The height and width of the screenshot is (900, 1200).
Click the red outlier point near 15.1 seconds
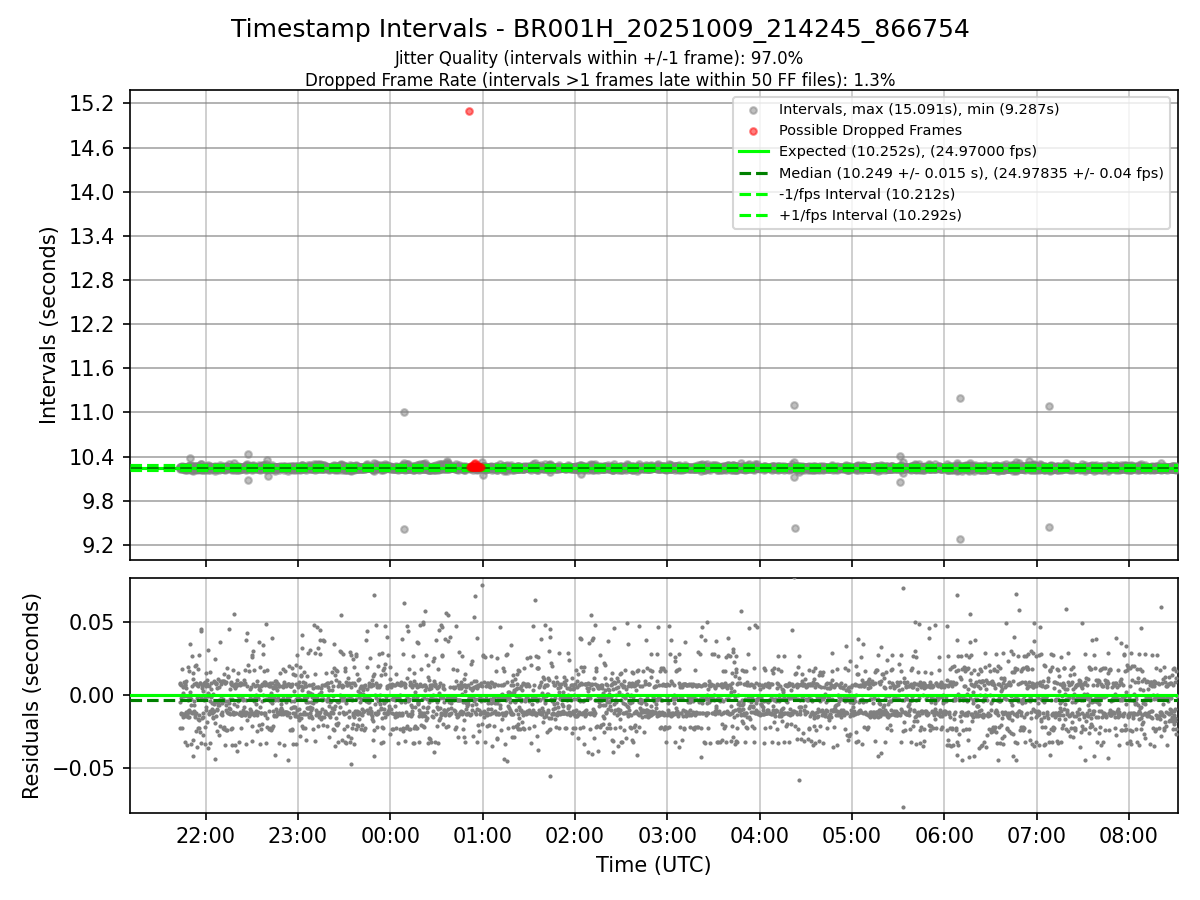pos(469,111)
